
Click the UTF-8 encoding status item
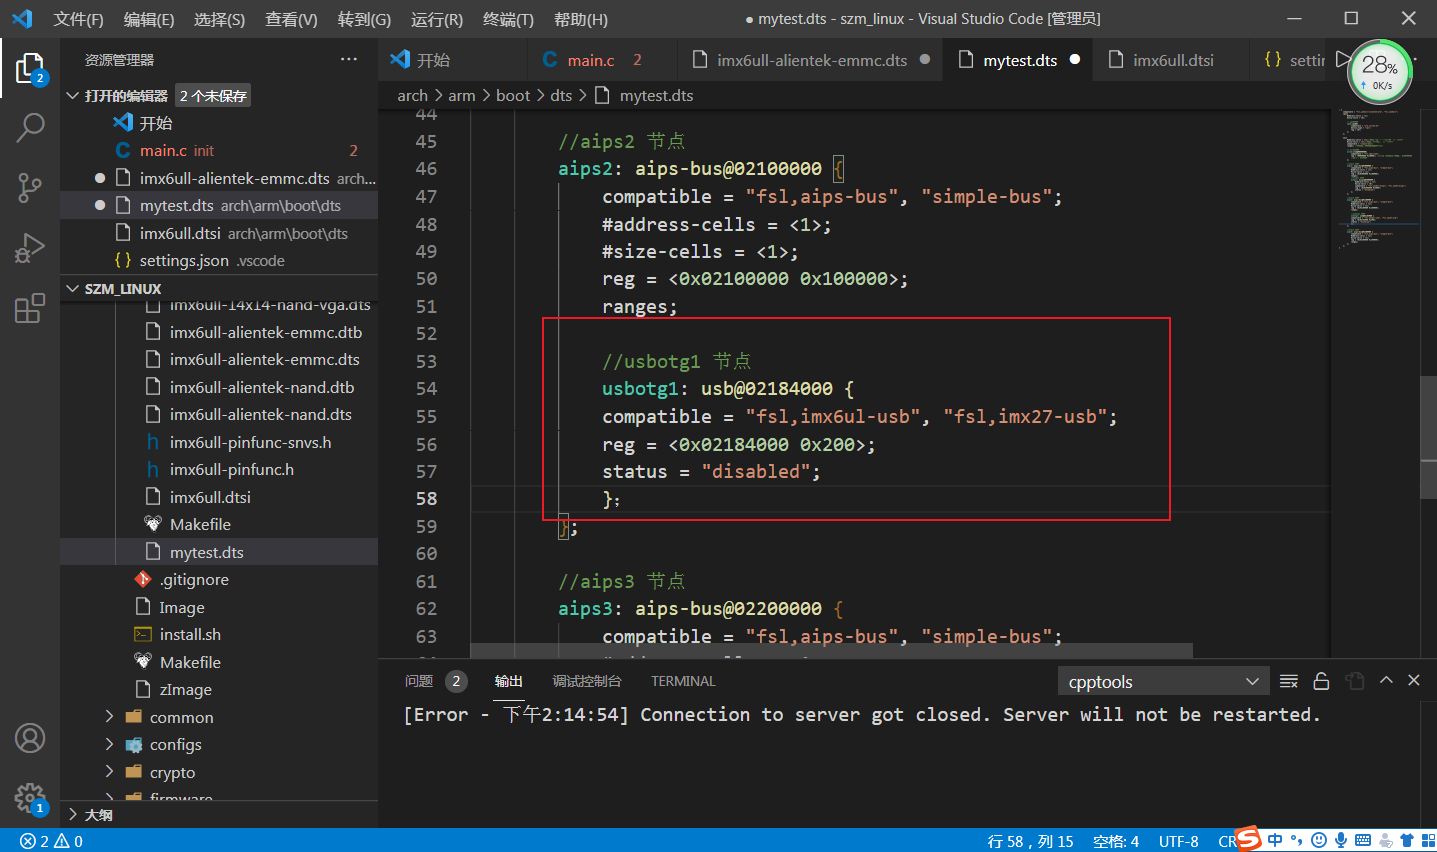(x=1179, y=841)
